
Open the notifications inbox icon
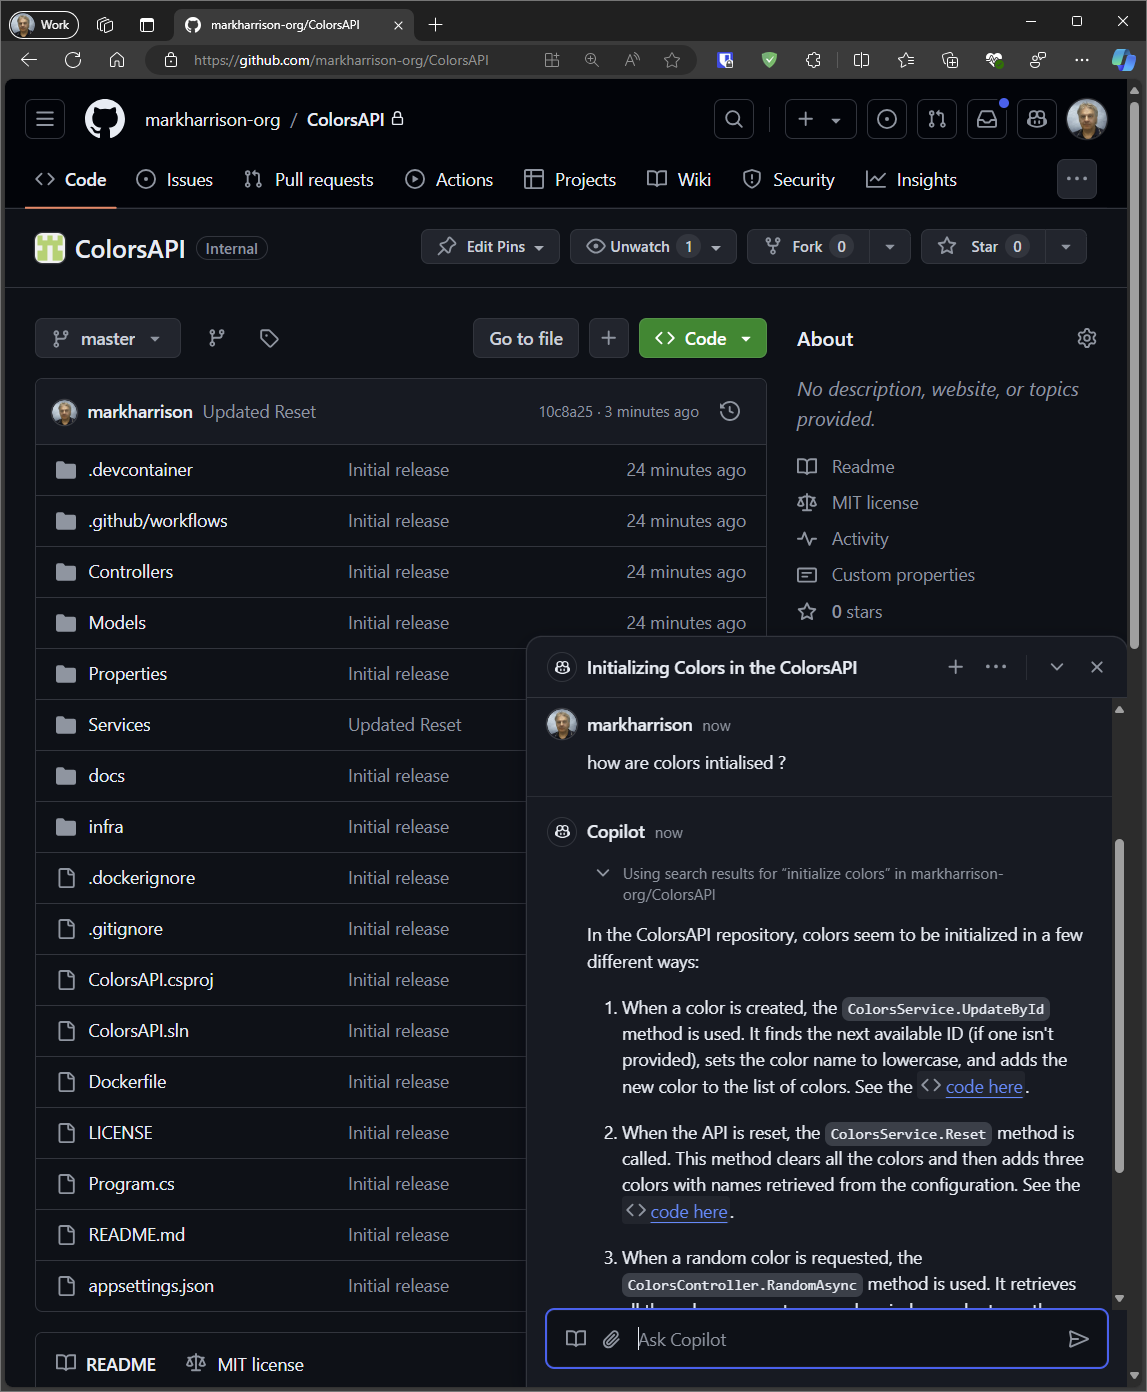[987, 120]
